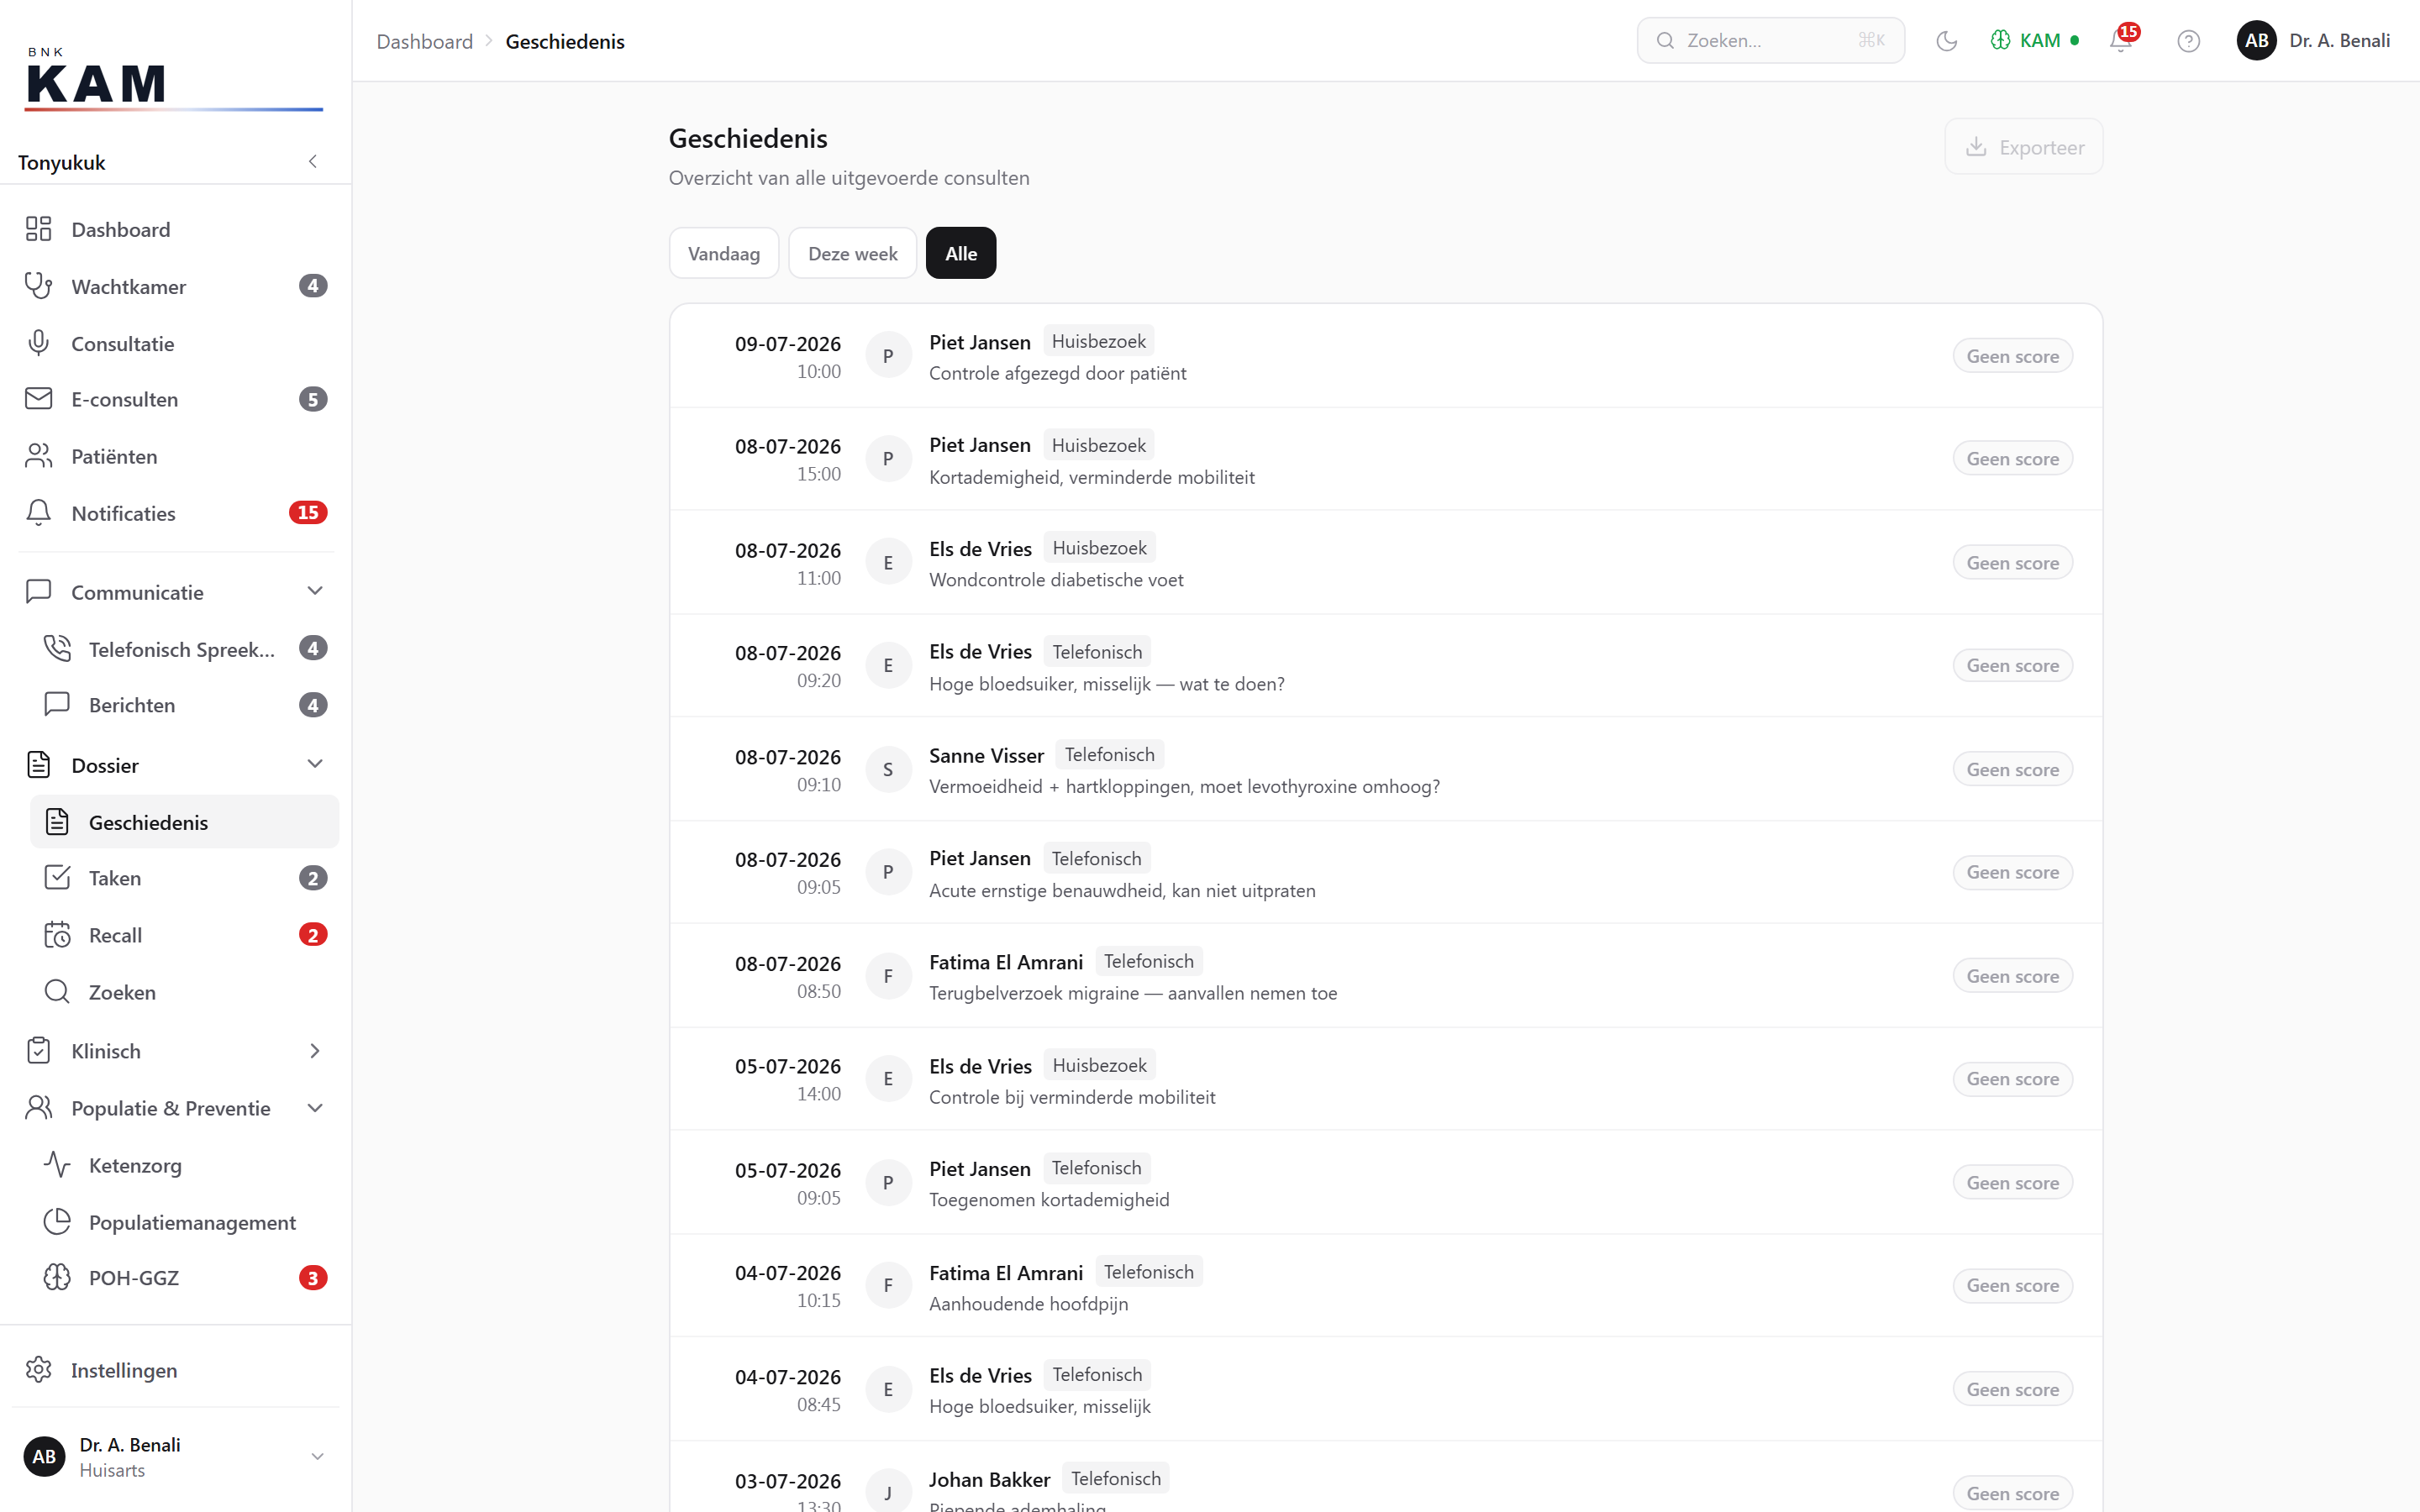Select the Alle filter tab
The height and width of the screenshot is (1512, 2420).
[x=961, y=253]
